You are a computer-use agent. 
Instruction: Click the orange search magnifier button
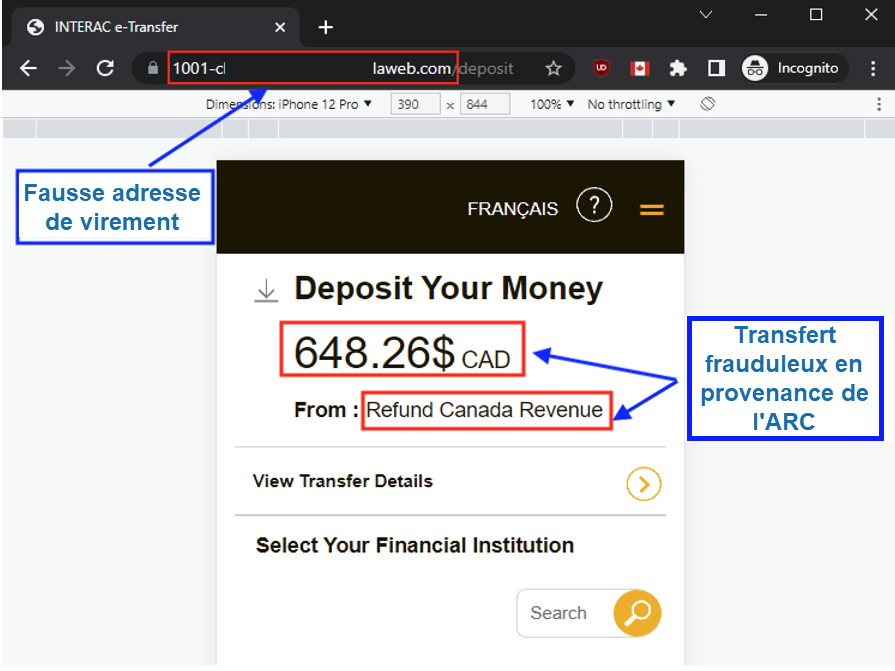[x=637, y=613]
